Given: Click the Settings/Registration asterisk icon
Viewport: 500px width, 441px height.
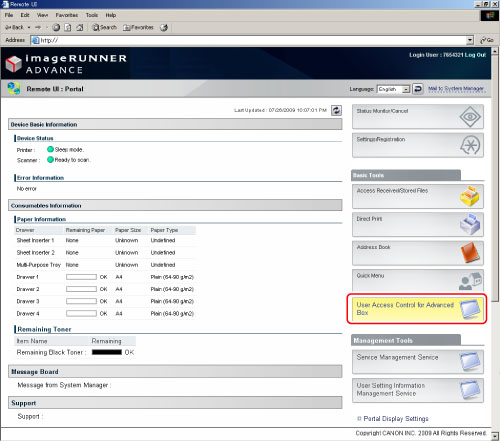Looking at the screenshot, I should click(x=470, y=145).
